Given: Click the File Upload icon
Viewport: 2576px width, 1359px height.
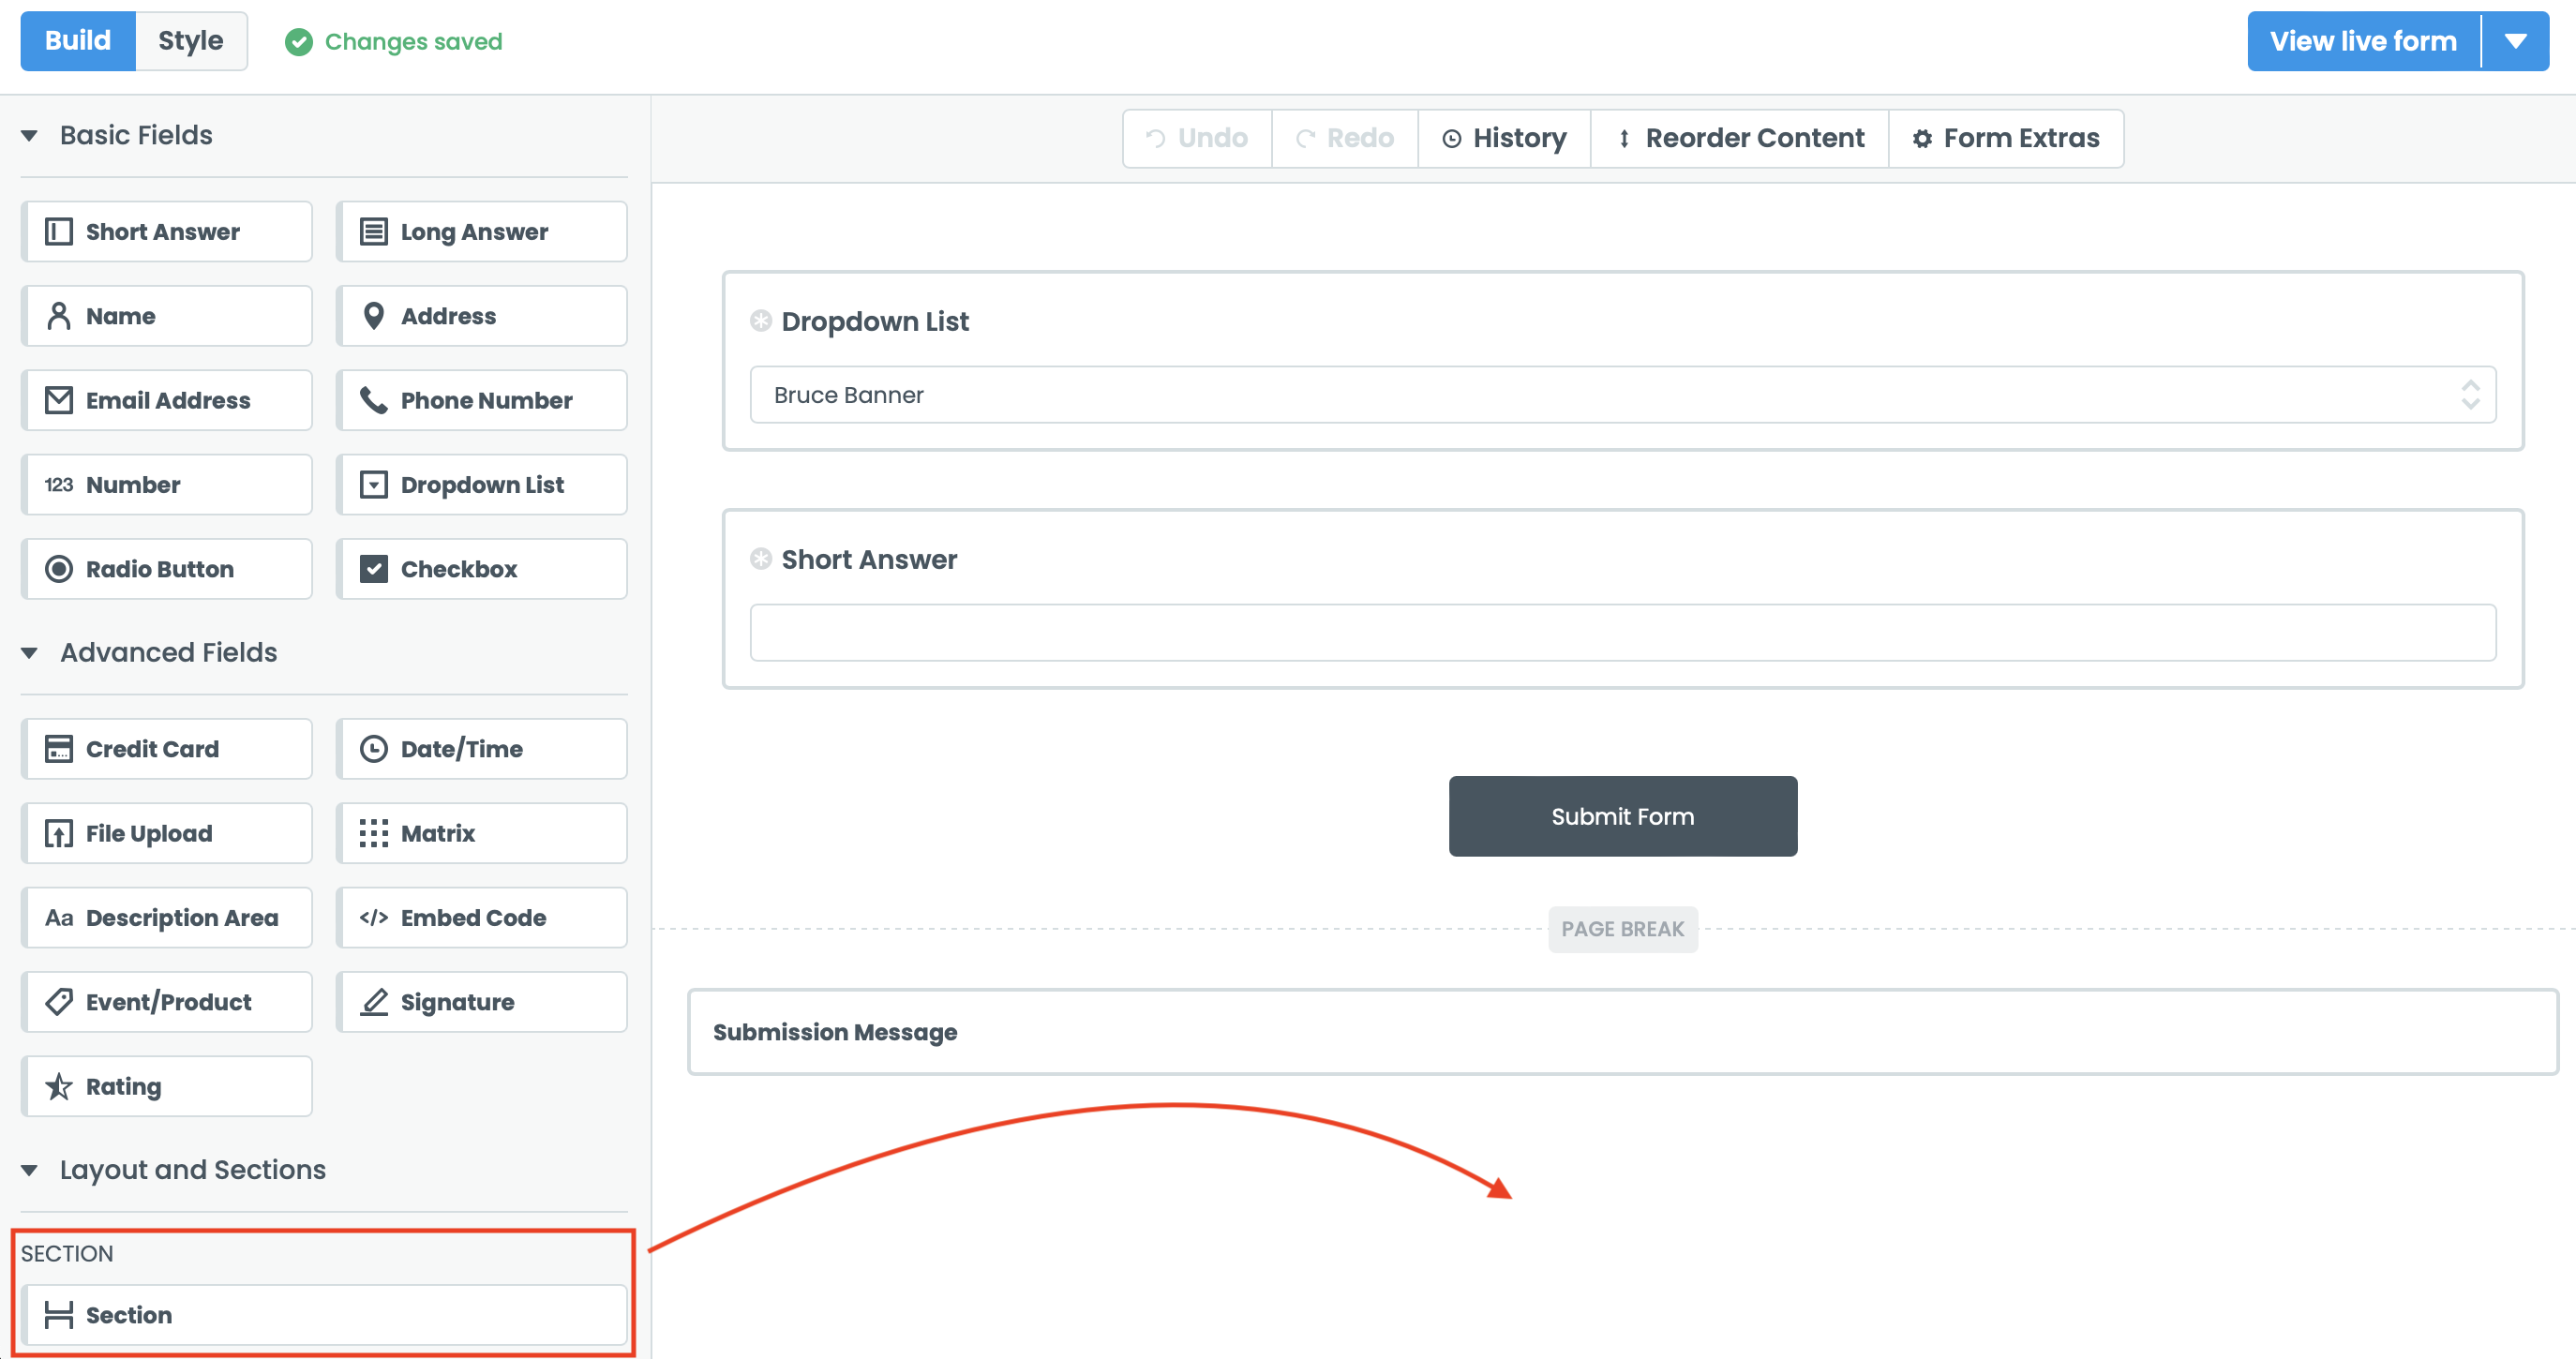Looking at the screenshot, I should pos(59,833).
